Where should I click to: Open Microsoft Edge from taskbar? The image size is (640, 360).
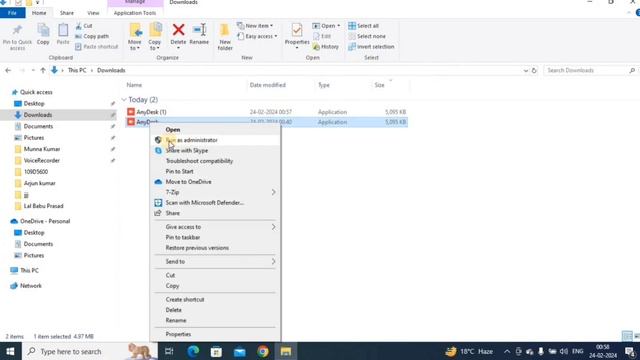click(x=193, y=351)
